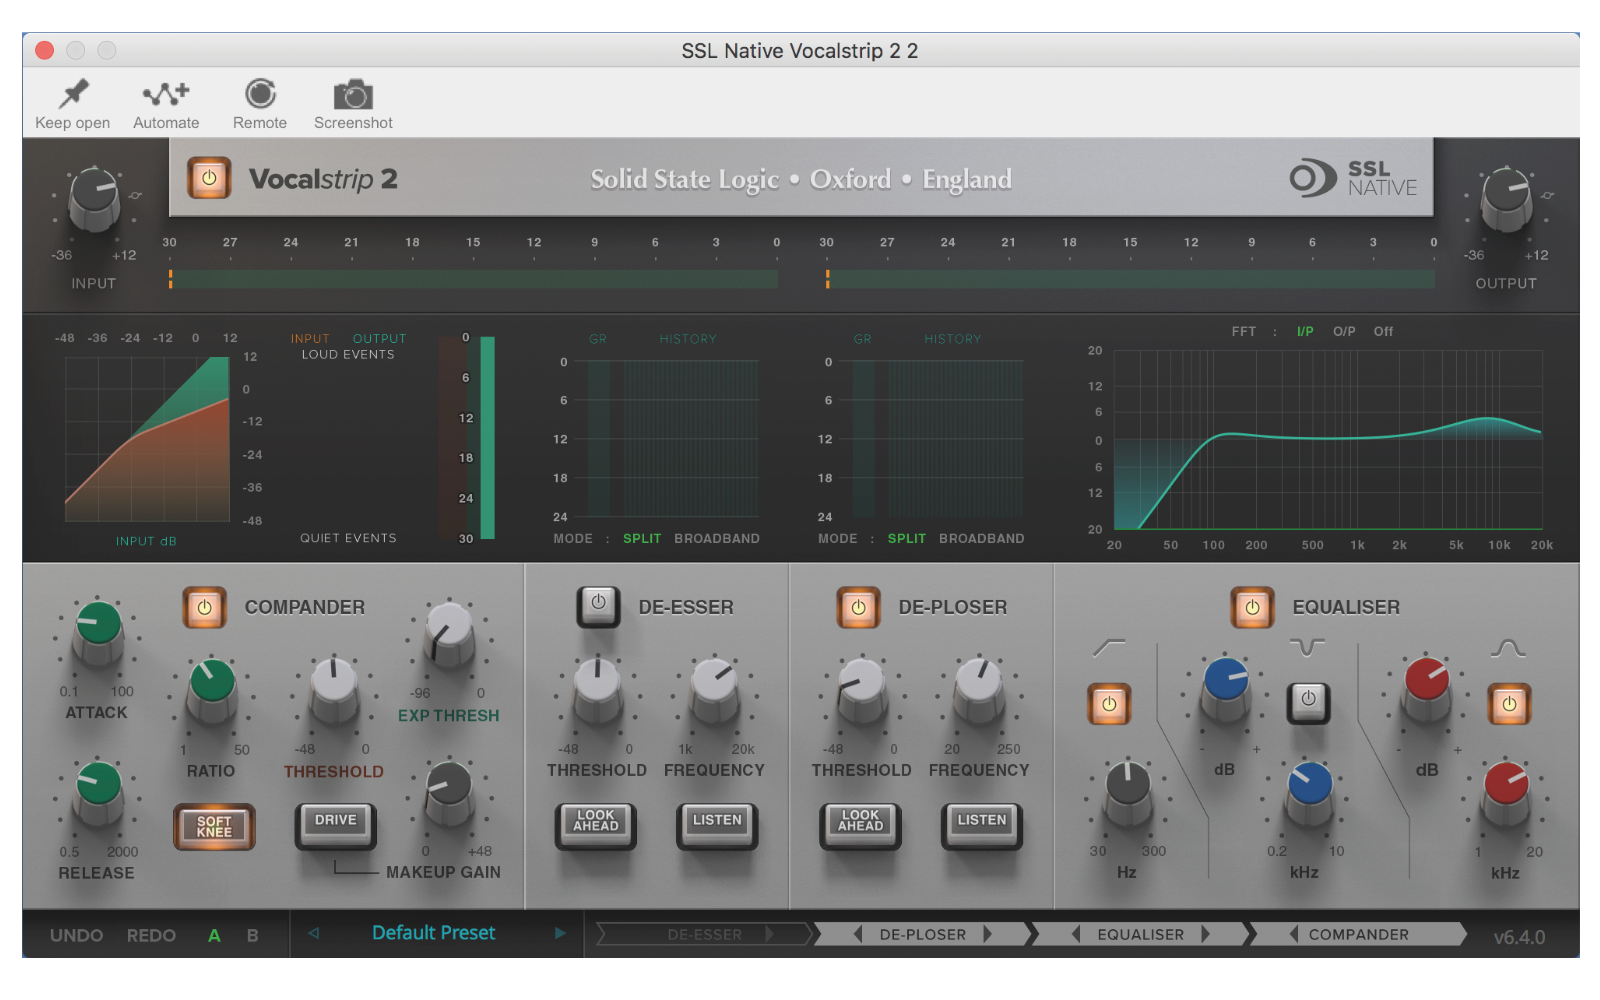Set De-Esser mode to Broadband
The image size is (1600, 1000).
[x=717, y=538]
